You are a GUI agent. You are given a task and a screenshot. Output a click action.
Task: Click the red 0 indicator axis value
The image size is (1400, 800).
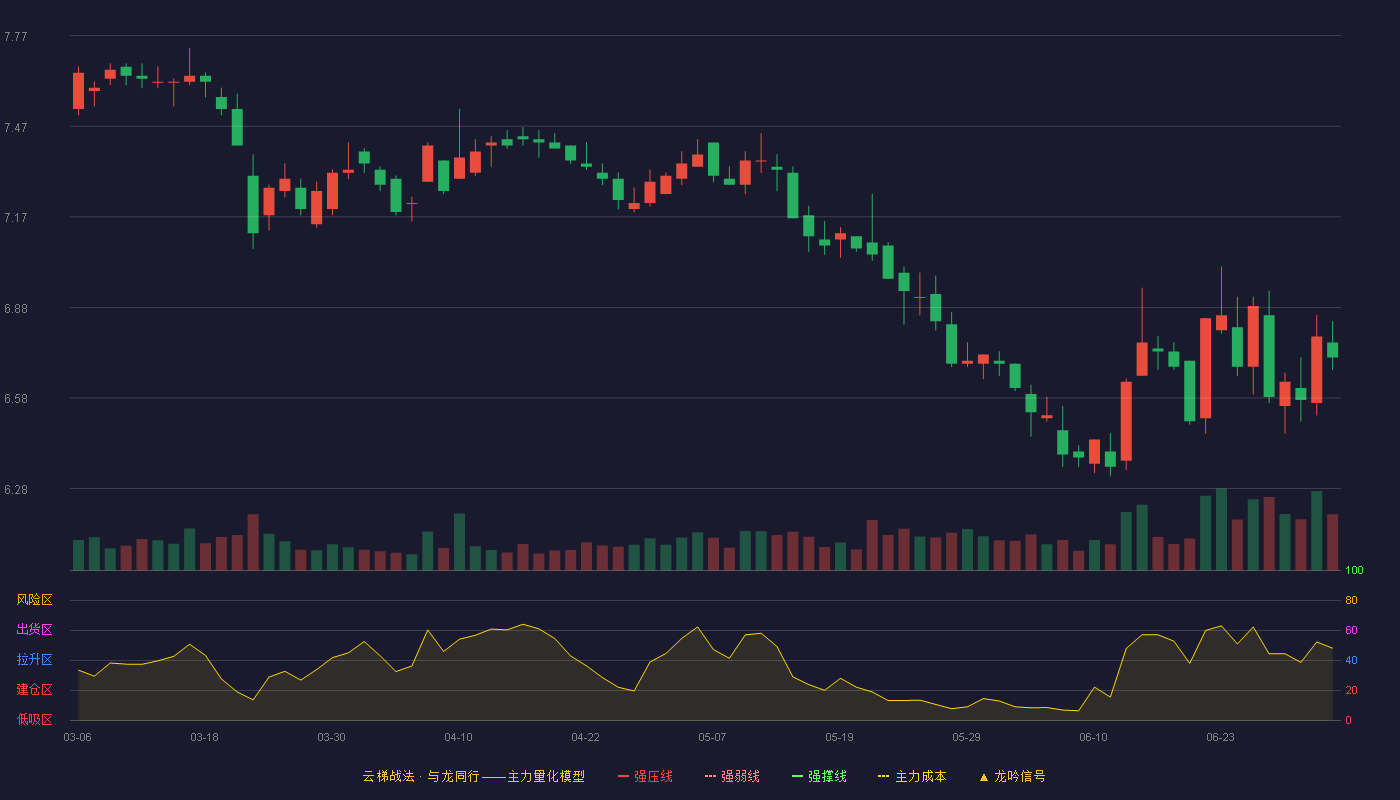coord(1348,720)
